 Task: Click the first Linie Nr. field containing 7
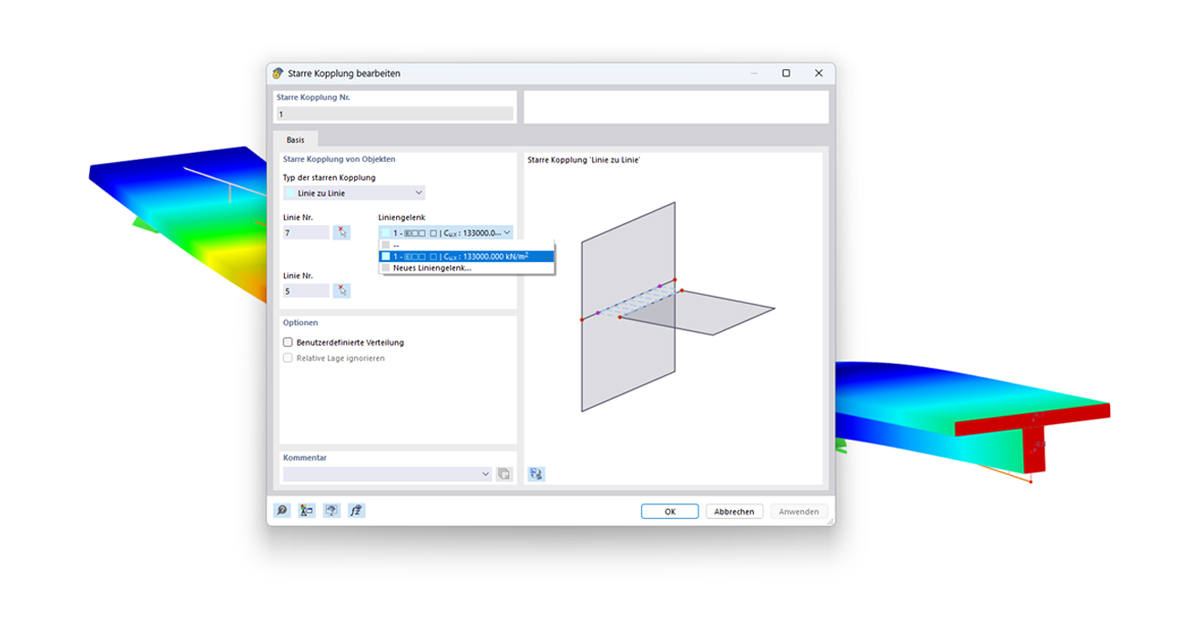coord(306,232)
